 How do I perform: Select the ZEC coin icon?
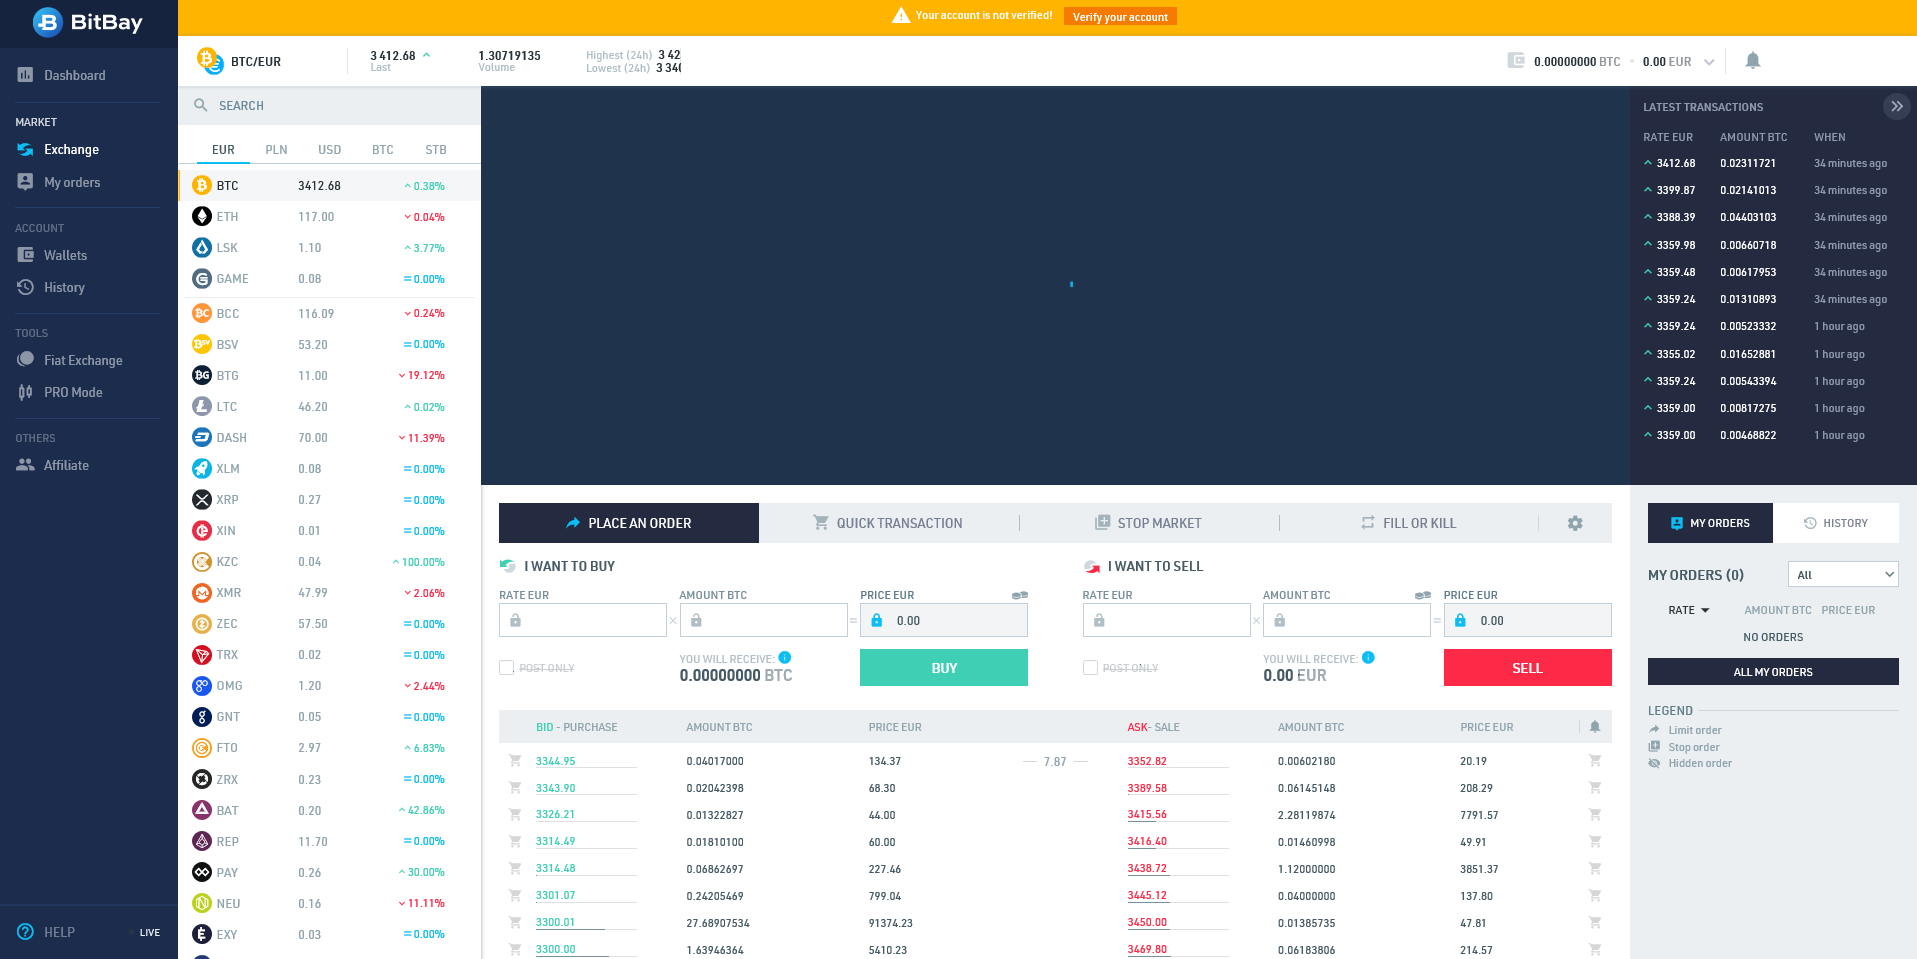pos(202,623)
